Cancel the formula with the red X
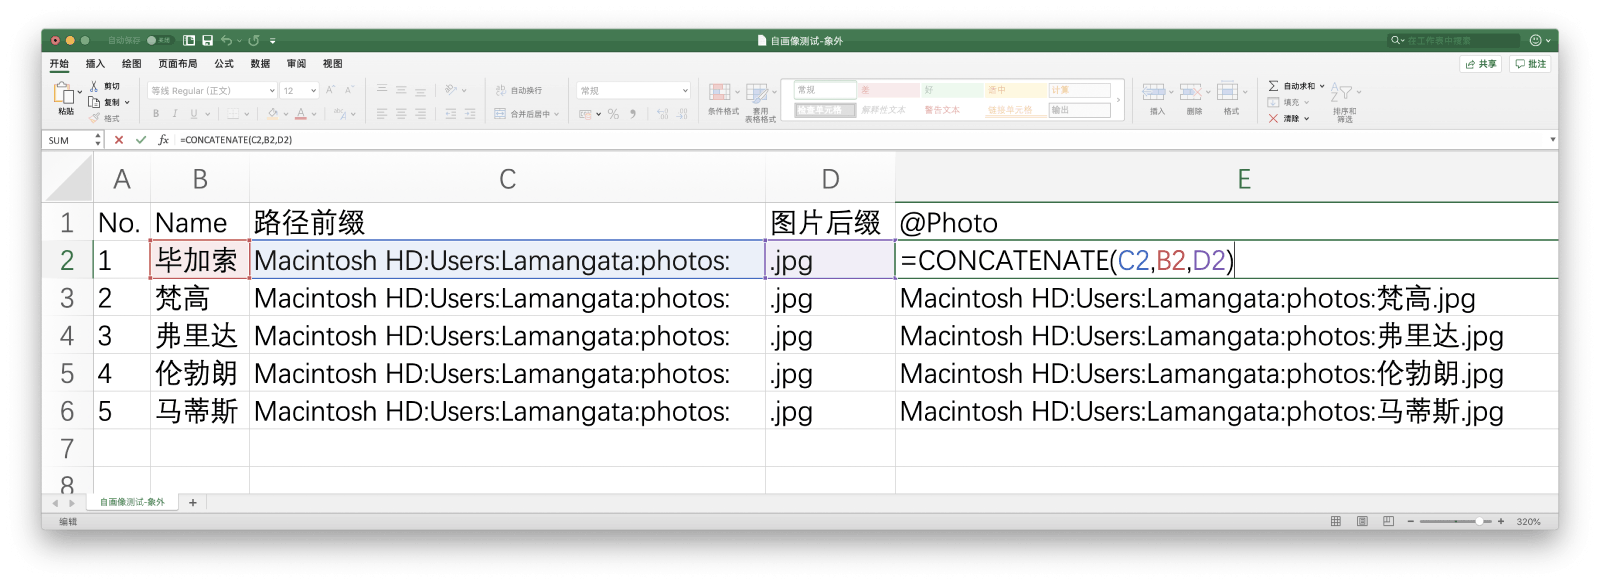Screen dimensions: 1600x583 (119, 140)
